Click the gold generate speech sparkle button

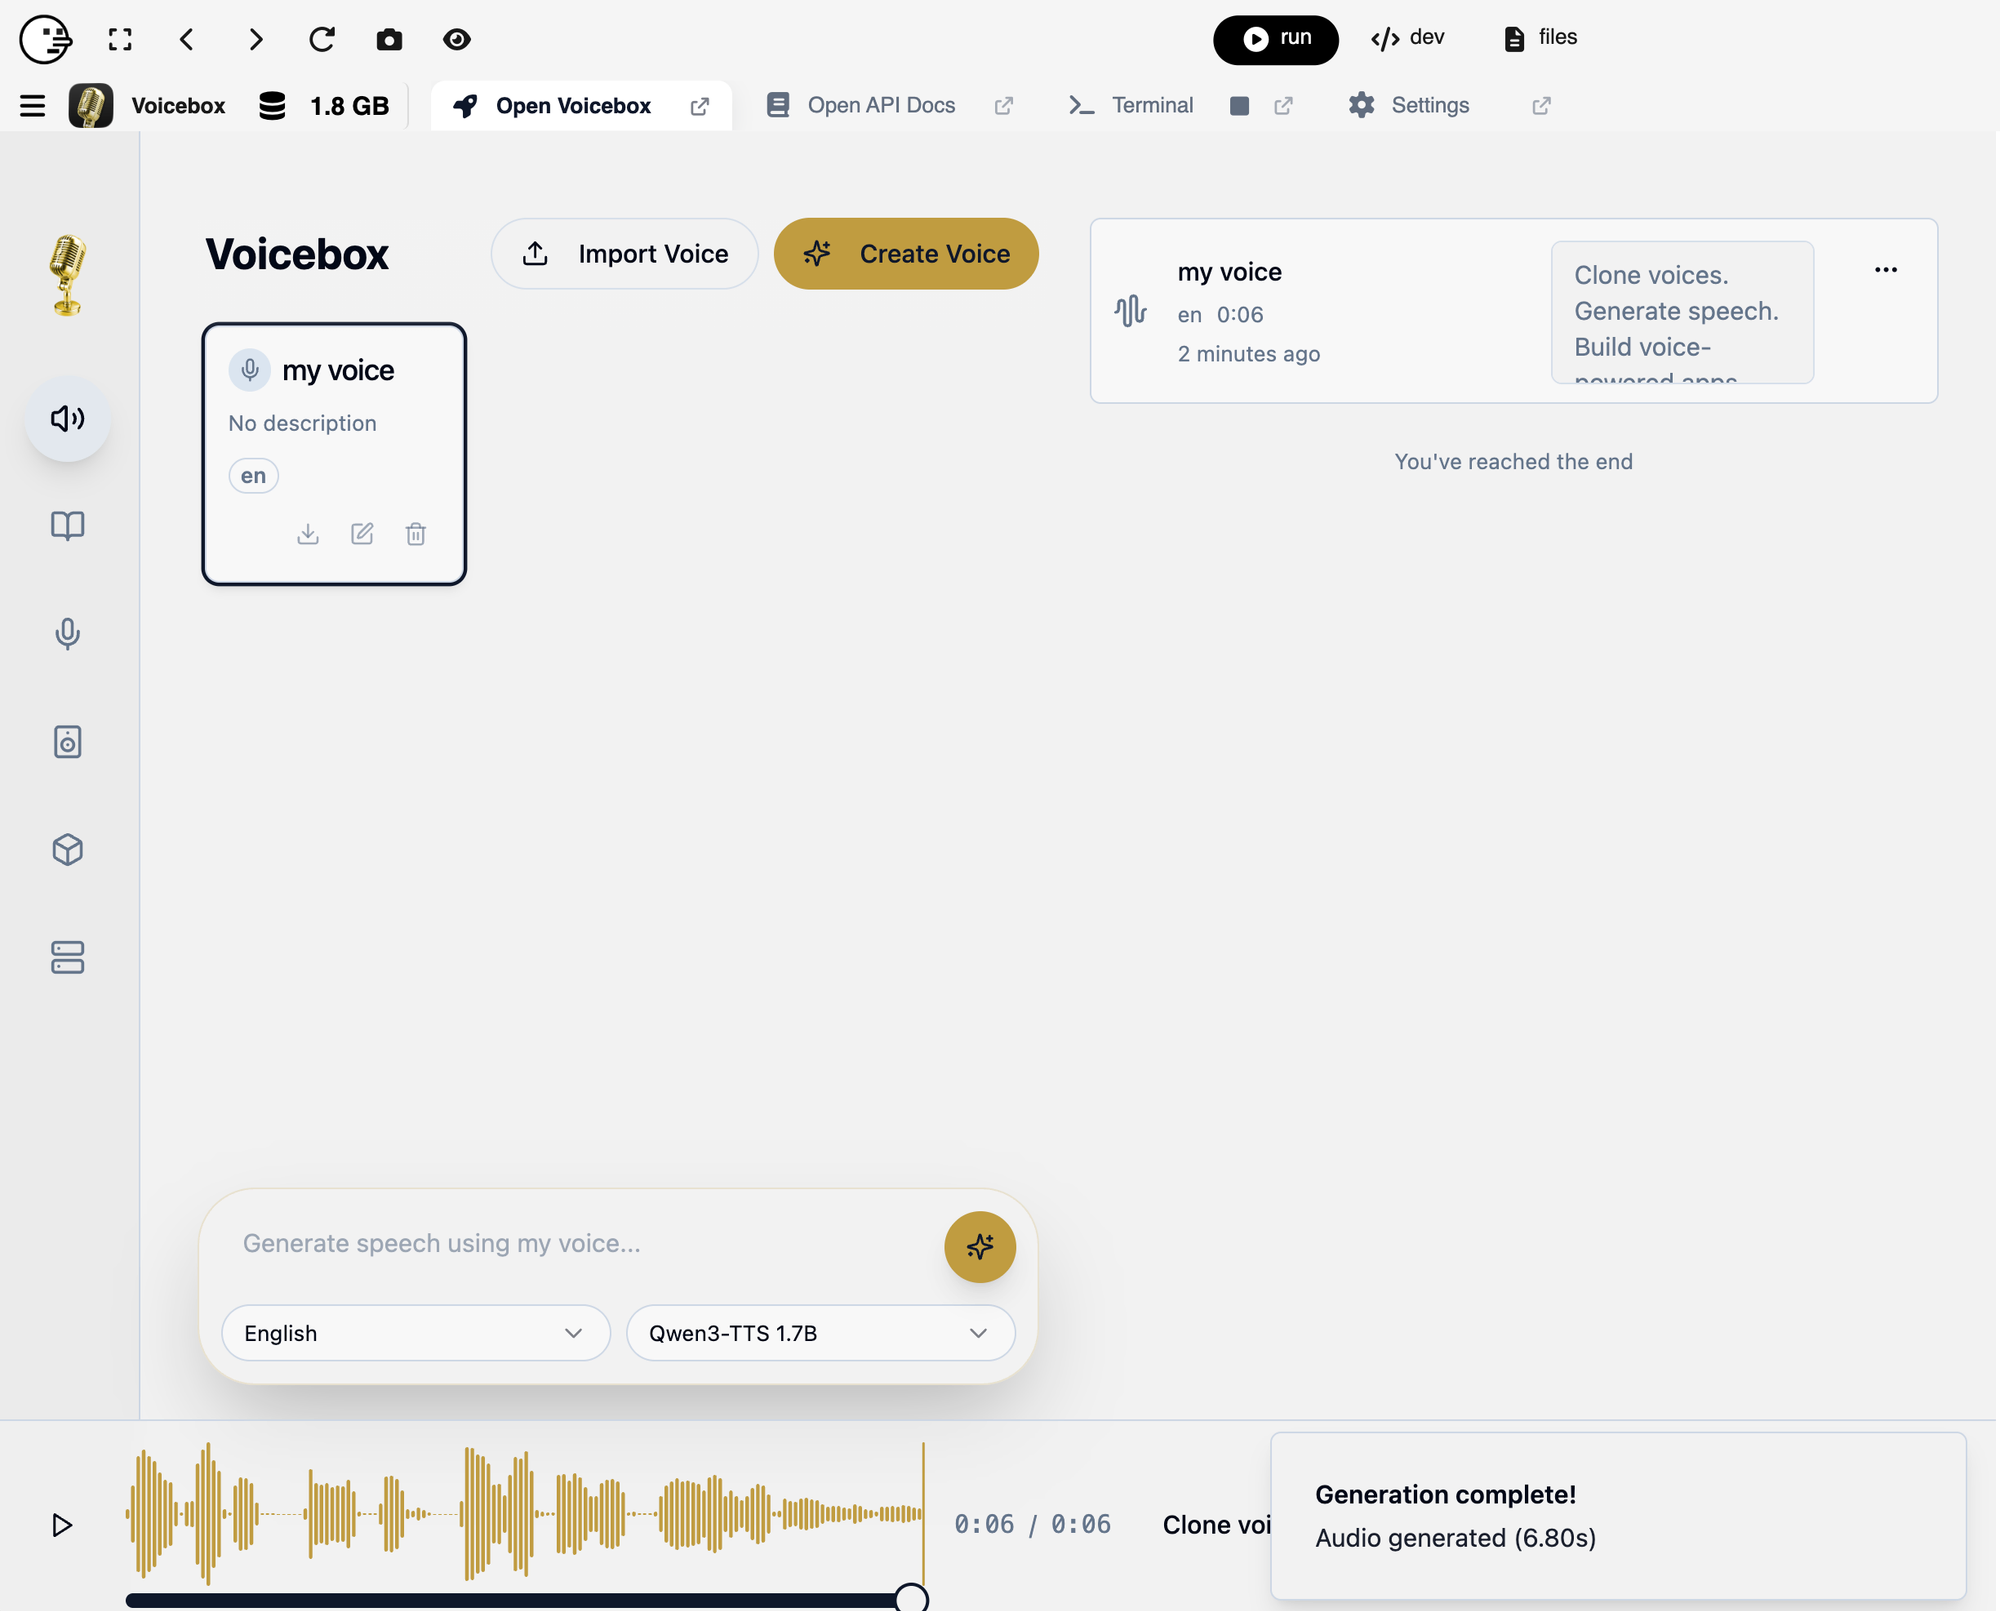[x=979, y=1246]
